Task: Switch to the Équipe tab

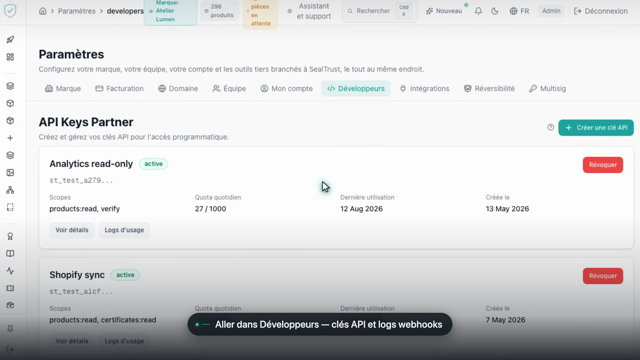Action: click(229, 89)
